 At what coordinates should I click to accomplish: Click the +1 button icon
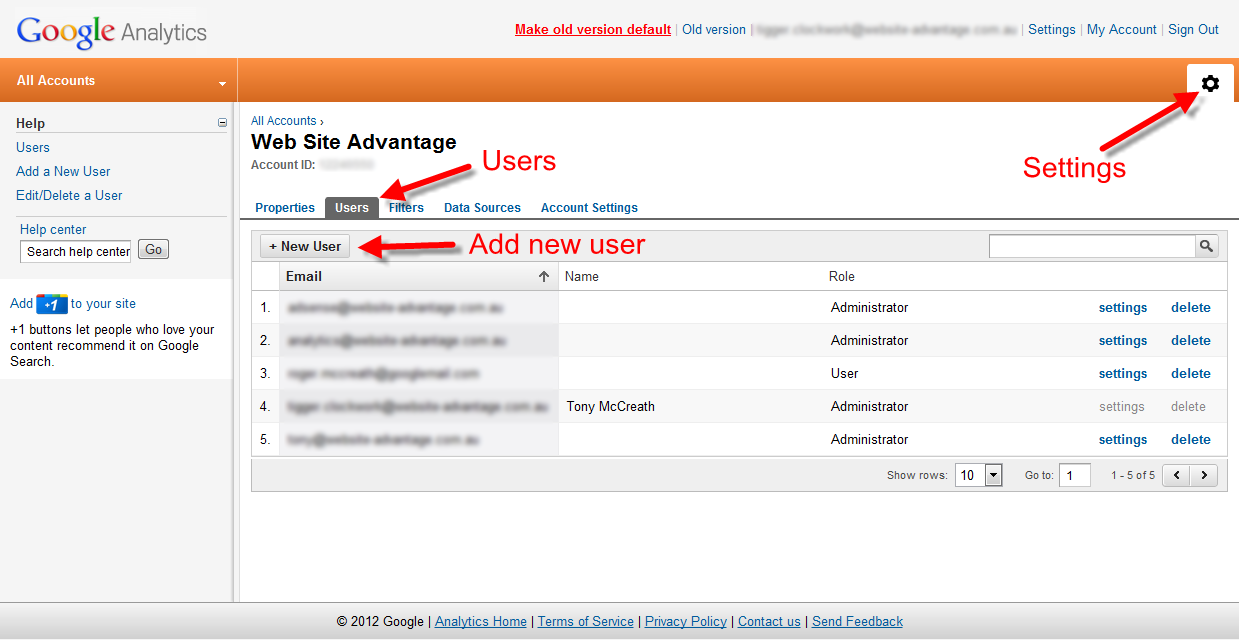52,304
